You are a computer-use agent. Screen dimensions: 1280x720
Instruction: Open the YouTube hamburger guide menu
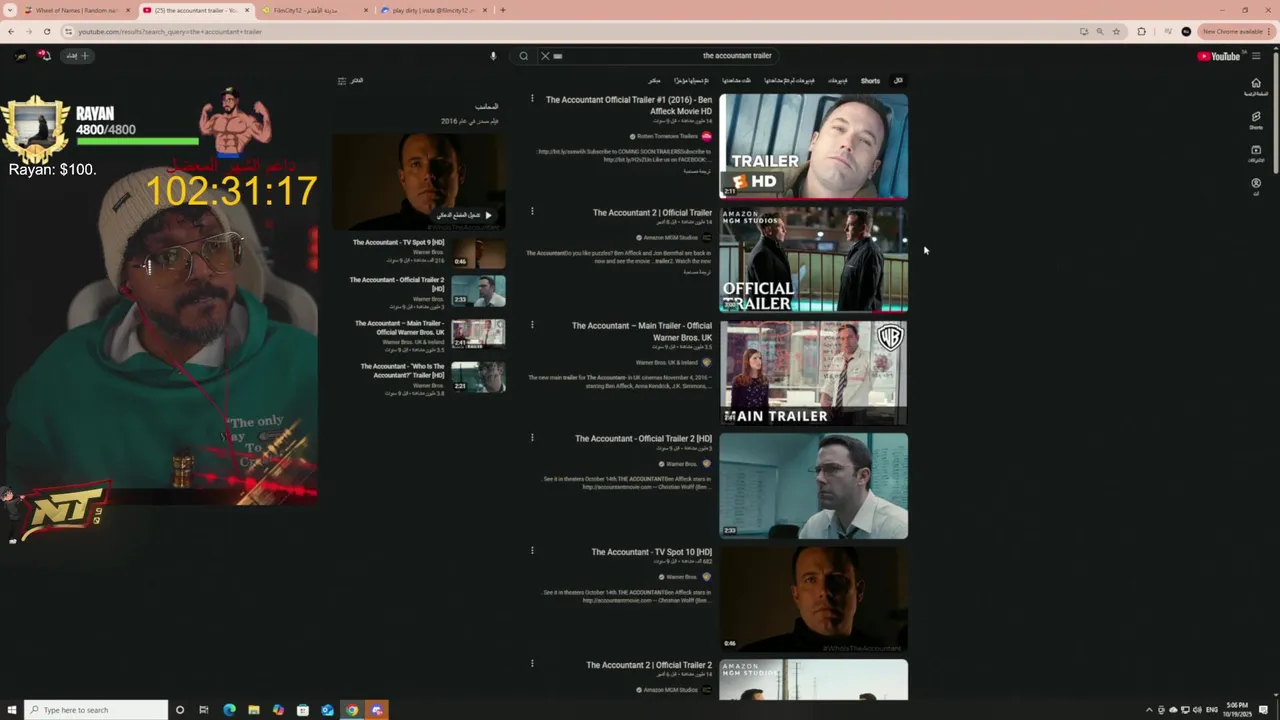click(x=1256, y=56)
